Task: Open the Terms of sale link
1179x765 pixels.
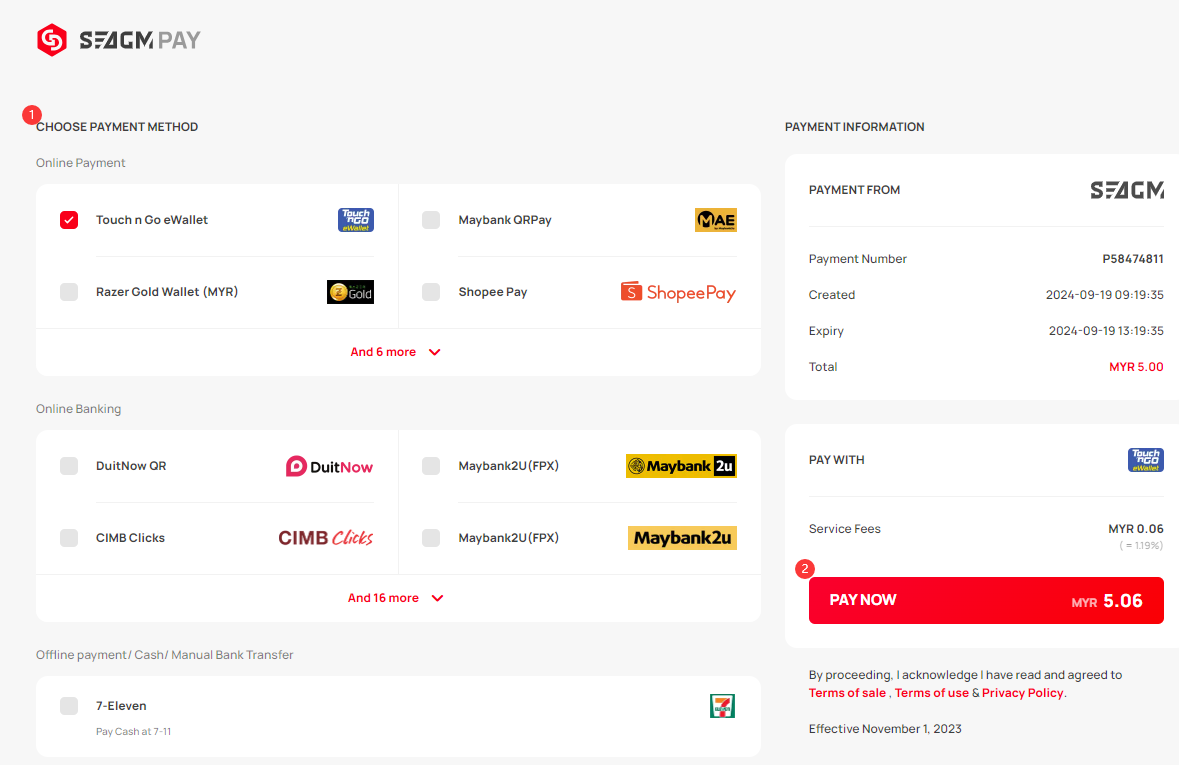Action: pos(847,693)
